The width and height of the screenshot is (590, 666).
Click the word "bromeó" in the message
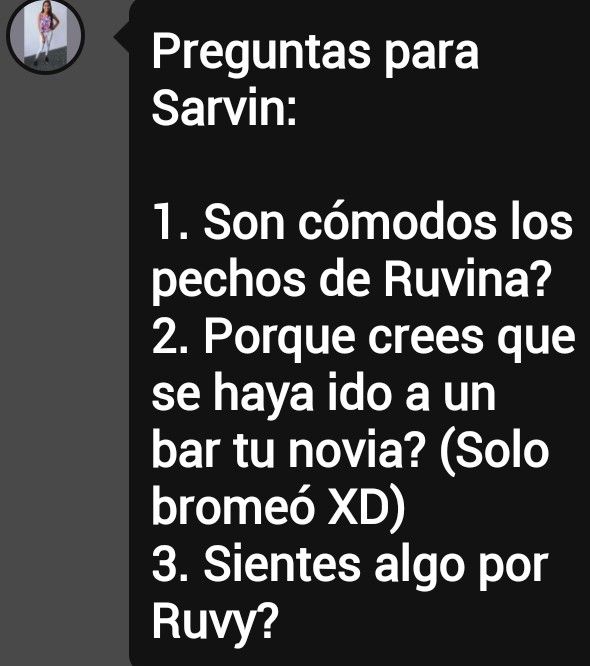(x=232, y=505)
